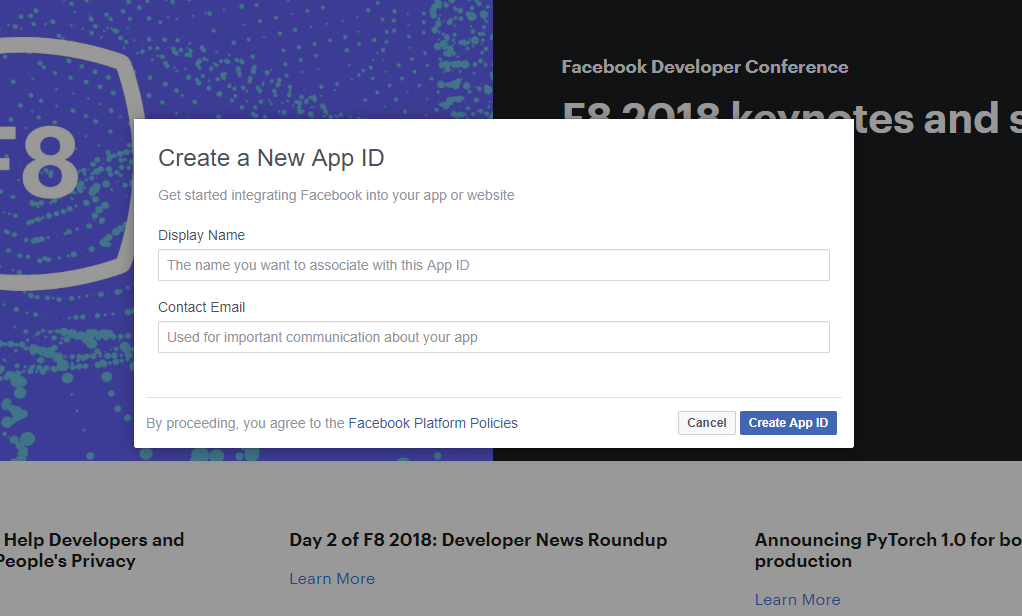1022x616 pixels.
Task: Click the Create a New App ID title
Action: pyautogui.click(x=271, y=158)
